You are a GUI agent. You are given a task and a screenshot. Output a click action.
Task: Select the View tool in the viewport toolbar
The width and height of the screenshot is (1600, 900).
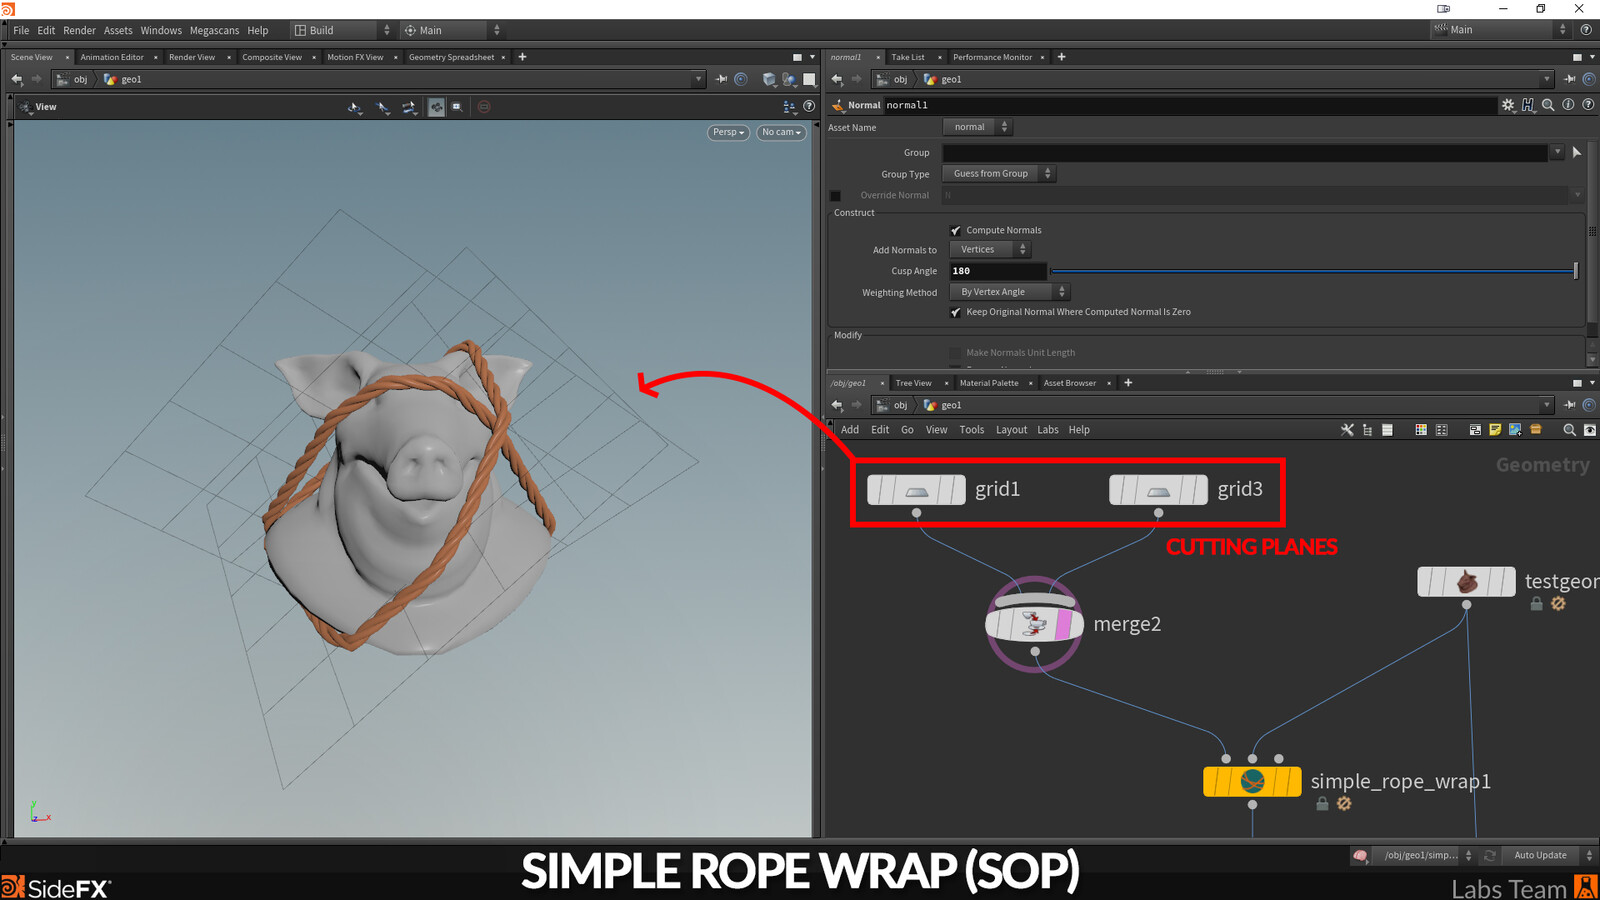(355, 106)
